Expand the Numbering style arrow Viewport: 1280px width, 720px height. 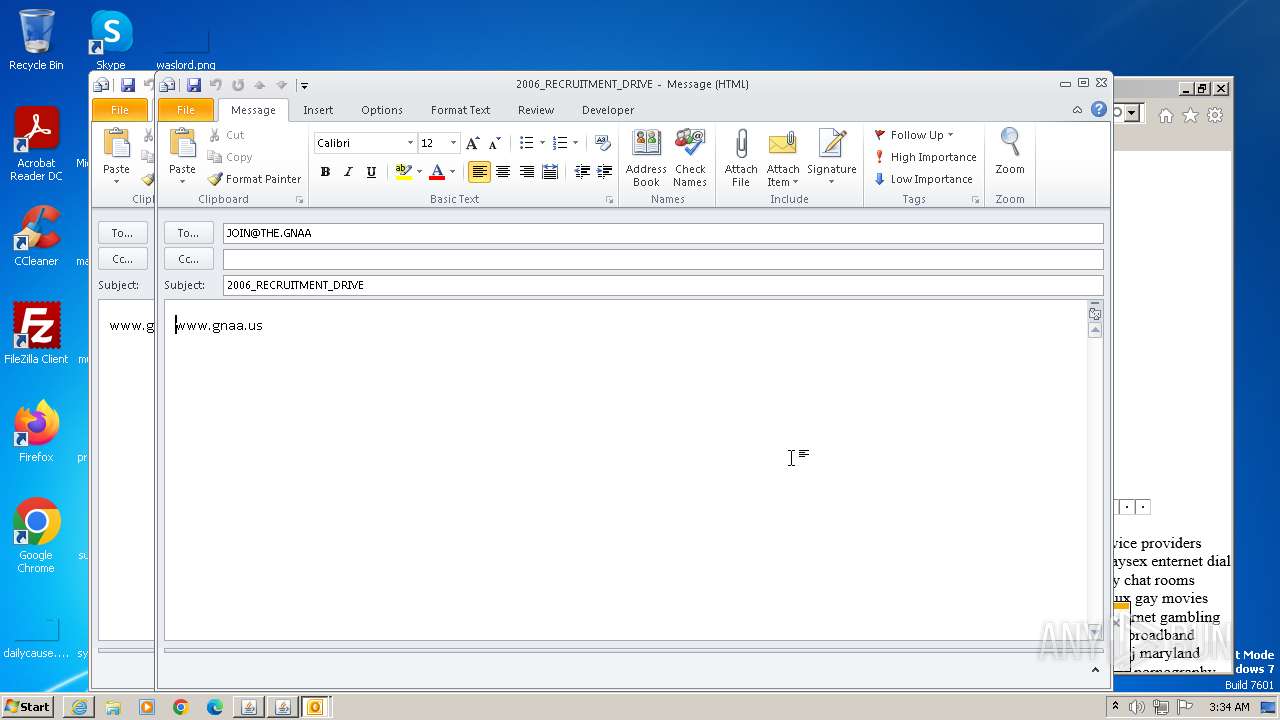click(575, 143)
